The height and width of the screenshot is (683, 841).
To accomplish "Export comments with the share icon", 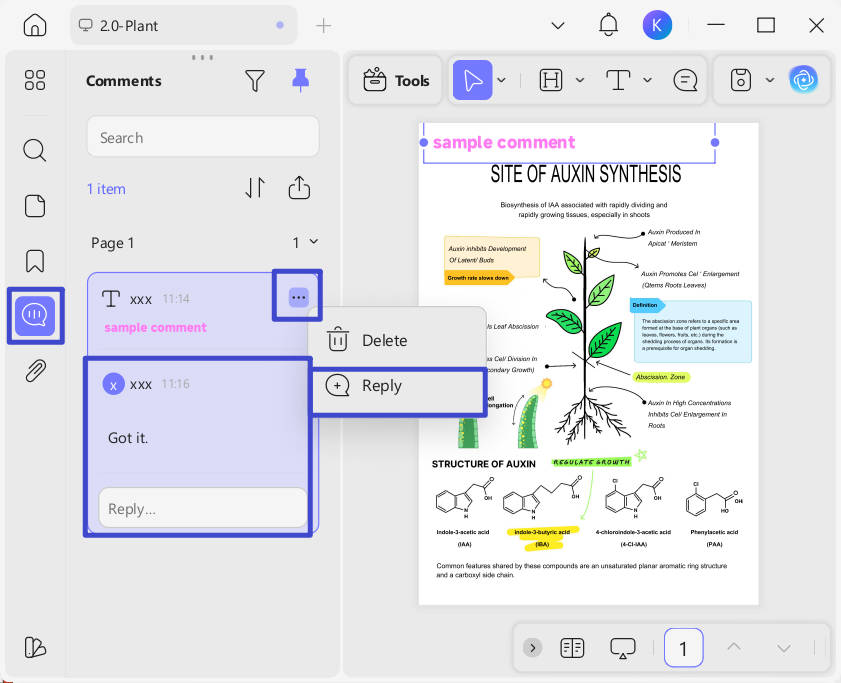I will click(299, 188).
